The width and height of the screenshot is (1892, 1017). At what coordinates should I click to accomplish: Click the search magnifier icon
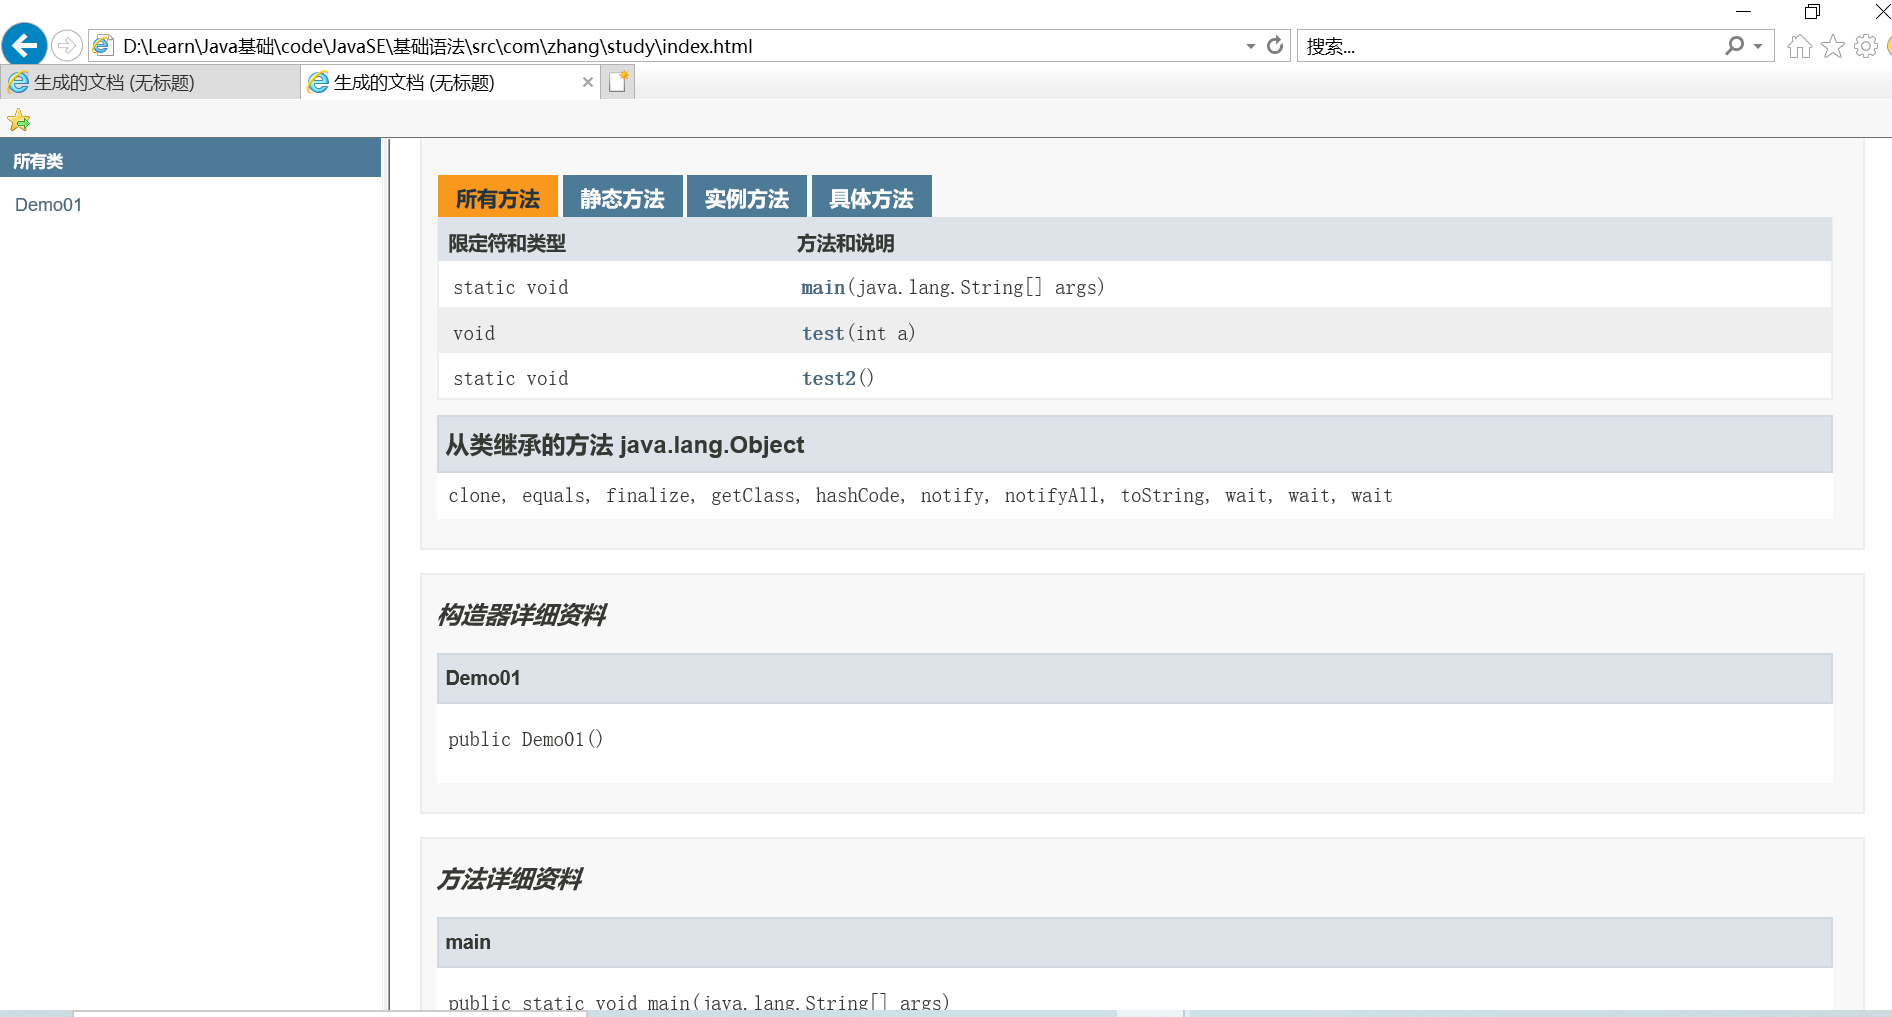click(x=1734, y=46)
